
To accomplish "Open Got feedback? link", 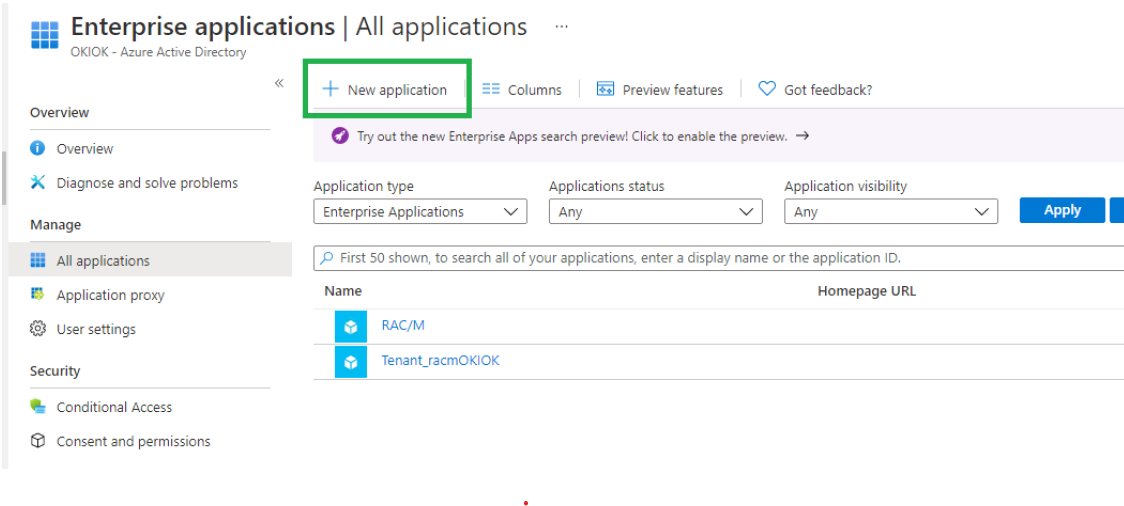I will tap(828, 90).
